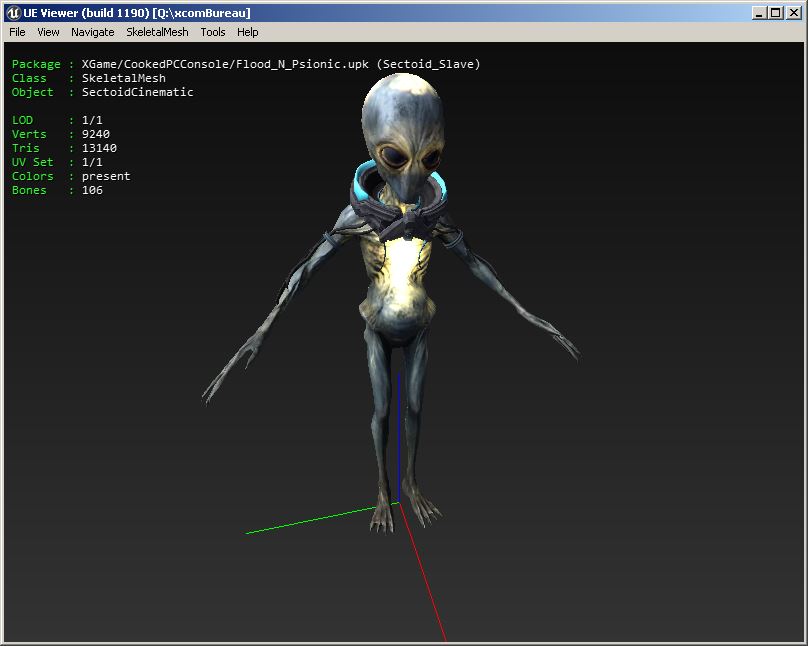Screen dimensions: 808x646
Task: Open the Help menu
Action: click(x=247, y=32)
